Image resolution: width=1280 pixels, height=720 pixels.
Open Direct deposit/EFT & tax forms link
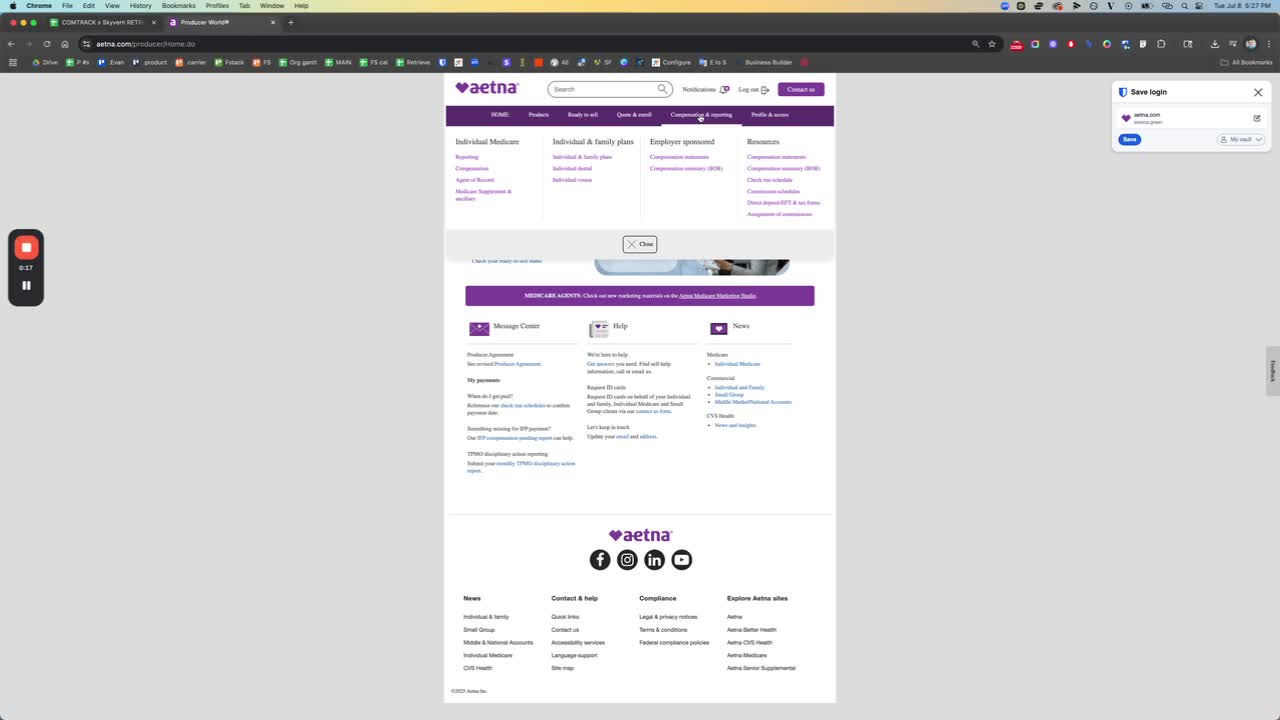pyautogui.click(x=784, y=203)
